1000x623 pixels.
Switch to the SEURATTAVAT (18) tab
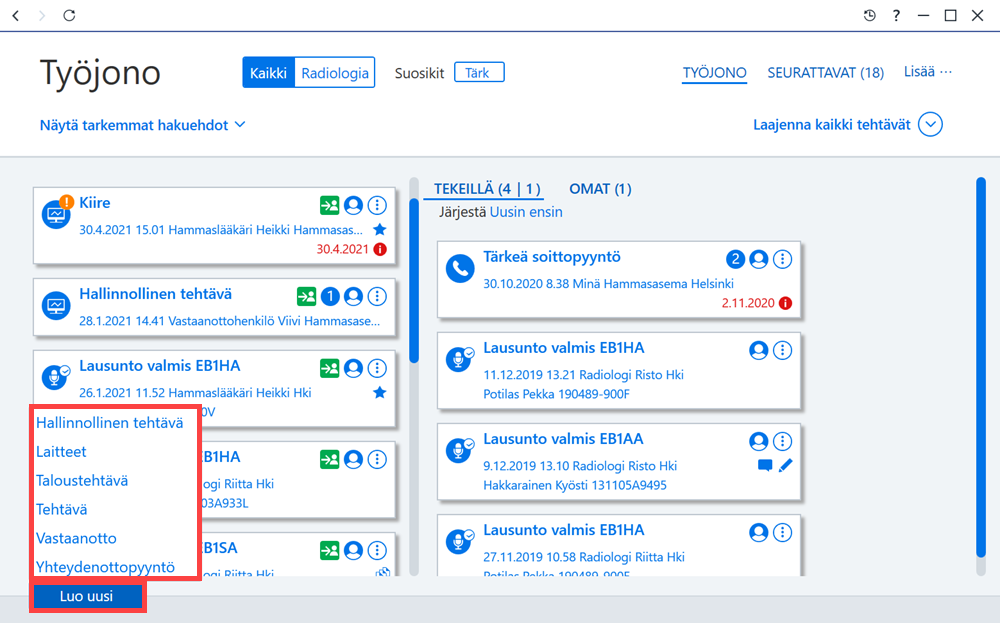825,73
